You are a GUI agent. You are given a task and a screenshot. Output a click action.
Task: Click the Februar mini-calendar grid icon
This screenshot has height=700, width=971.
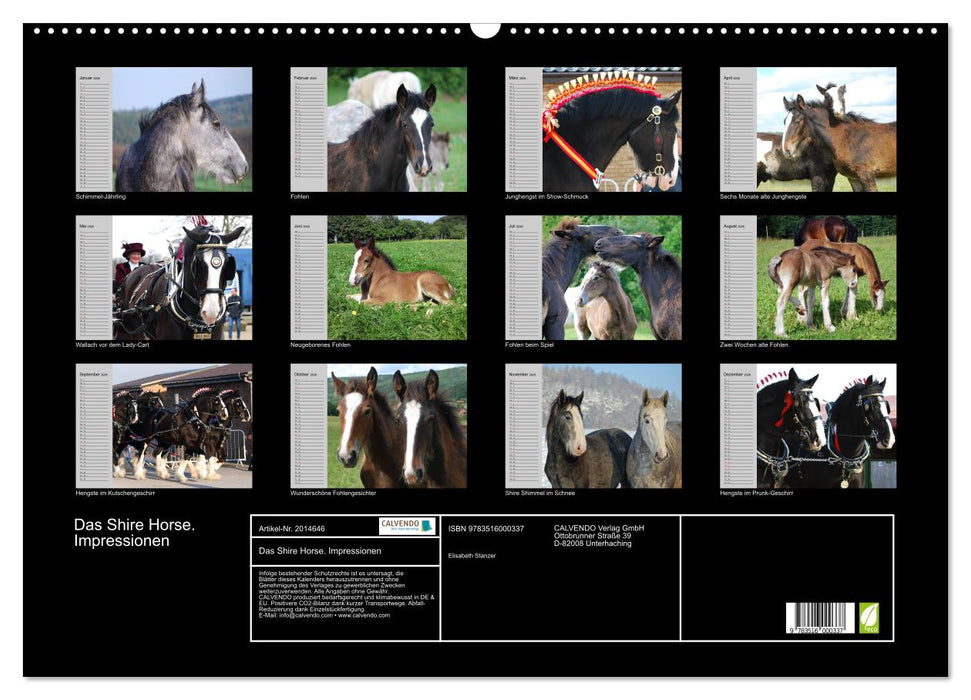coord(307,130)
